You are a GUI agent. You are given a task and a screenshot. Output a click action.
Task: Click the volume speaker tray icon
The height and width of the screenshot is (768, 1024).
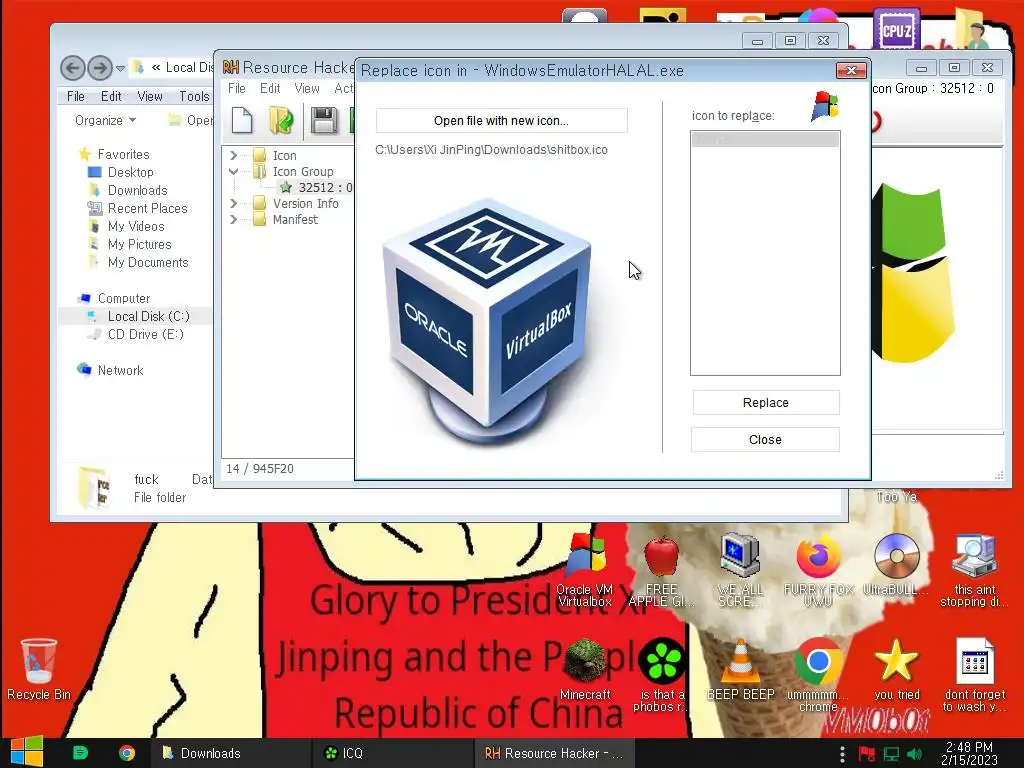tap(915, 754)
